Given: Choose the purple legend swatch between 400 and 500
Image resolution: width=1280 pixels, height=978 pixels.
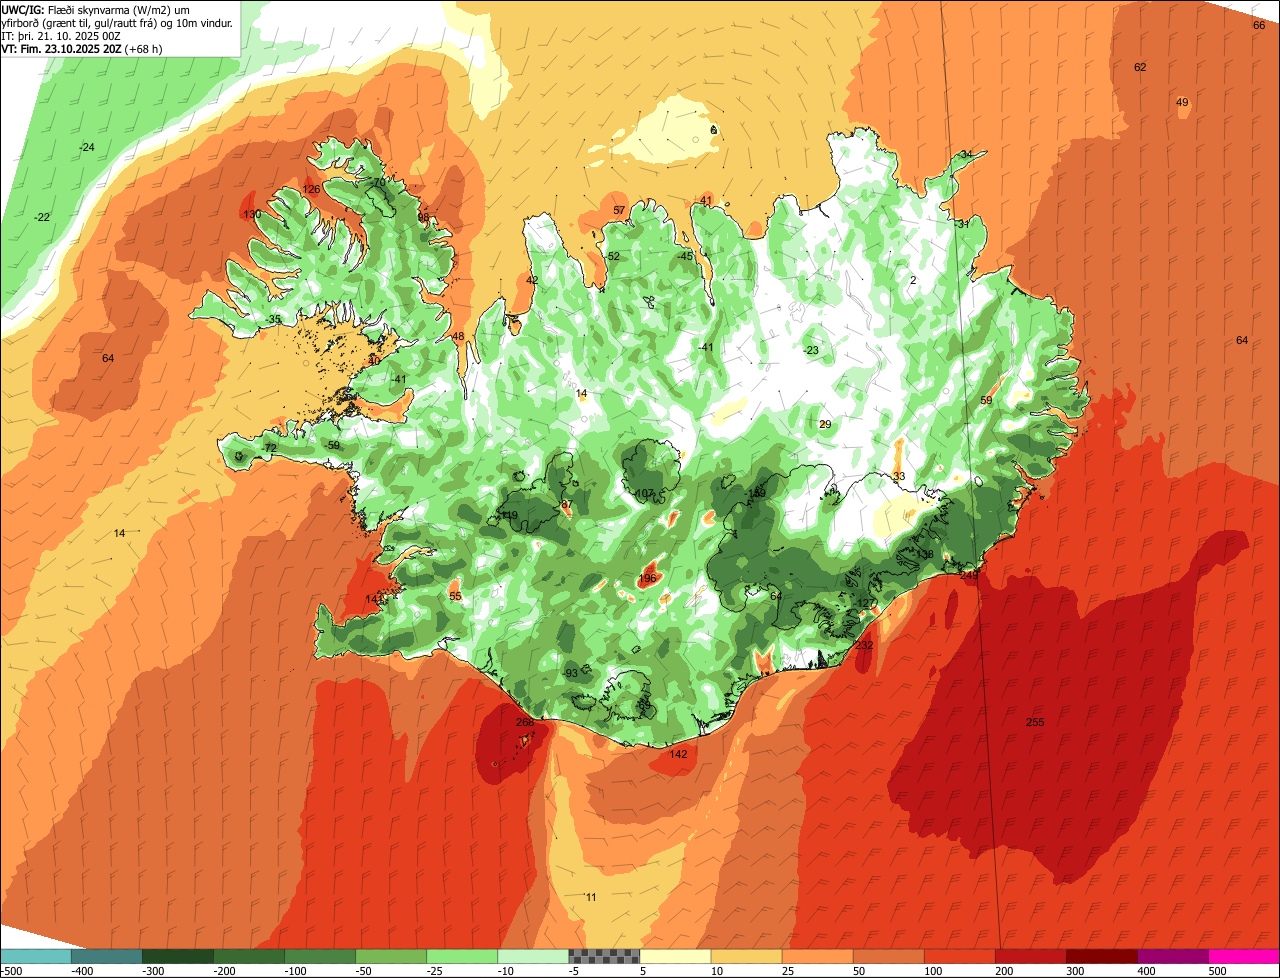Looking at the screenshot, I should [1173, 956].
